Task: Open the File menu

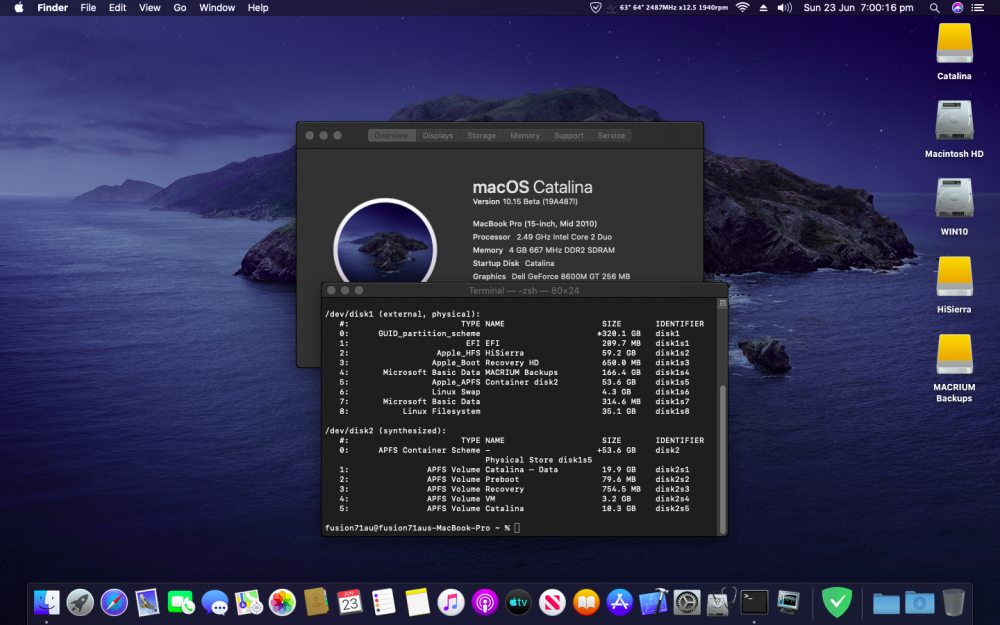Action: (88, 8)
